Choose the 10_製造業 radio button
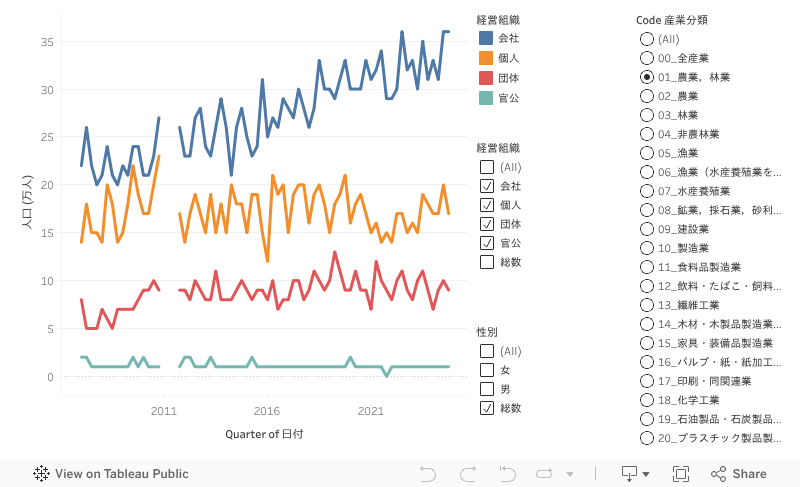 (646, 248)
